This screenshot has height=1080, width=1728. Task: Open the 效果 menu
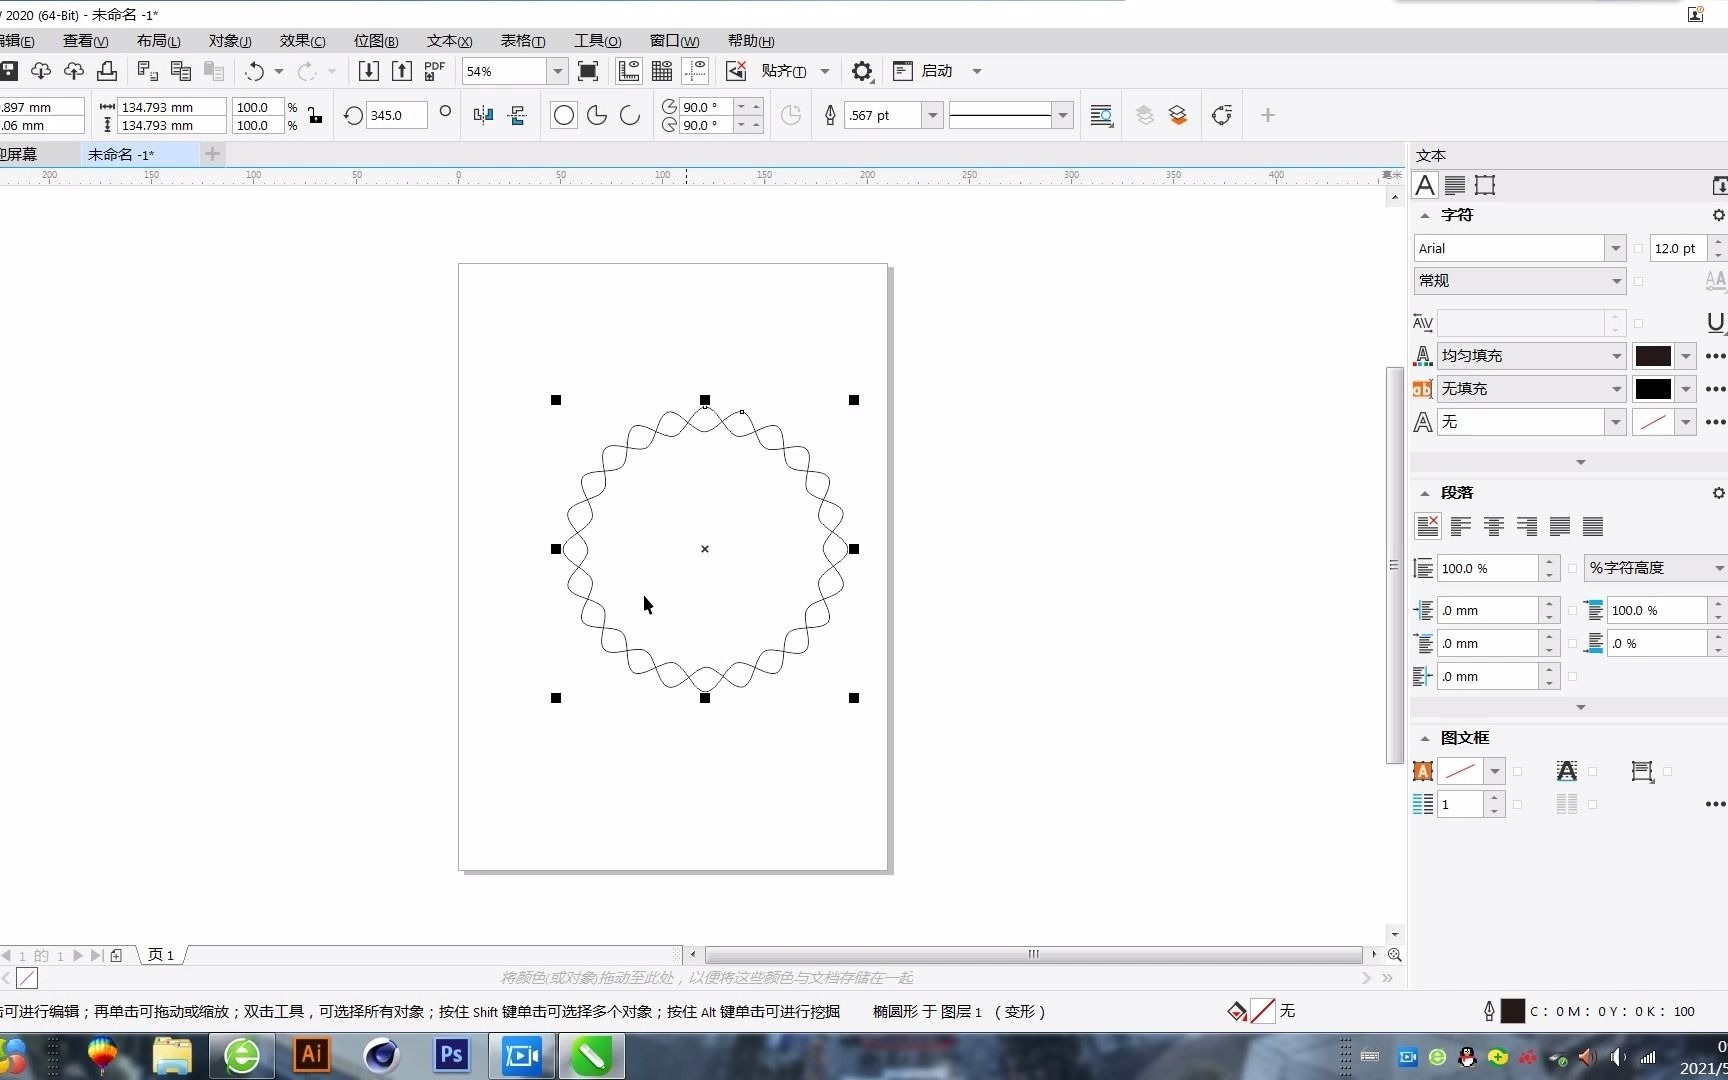[302, 41]
